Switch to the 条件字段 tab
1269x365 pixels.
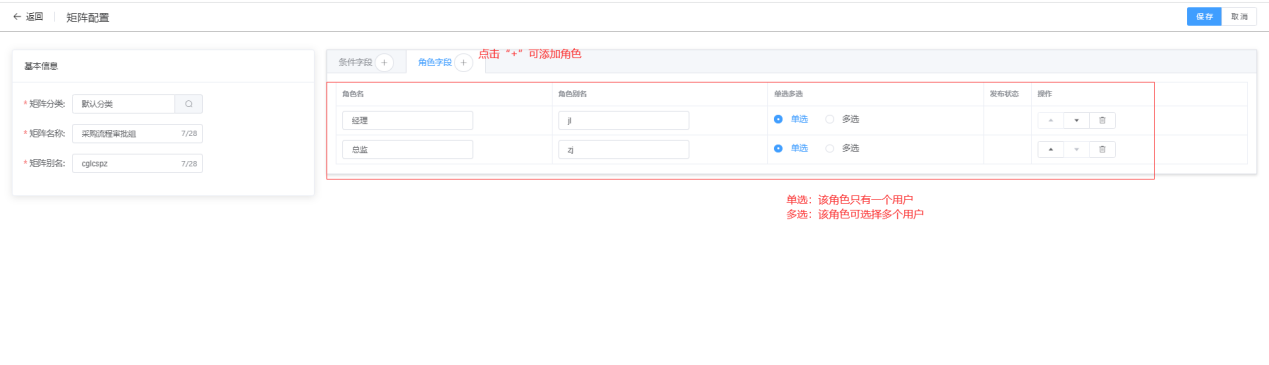click(x=355, y=62)
